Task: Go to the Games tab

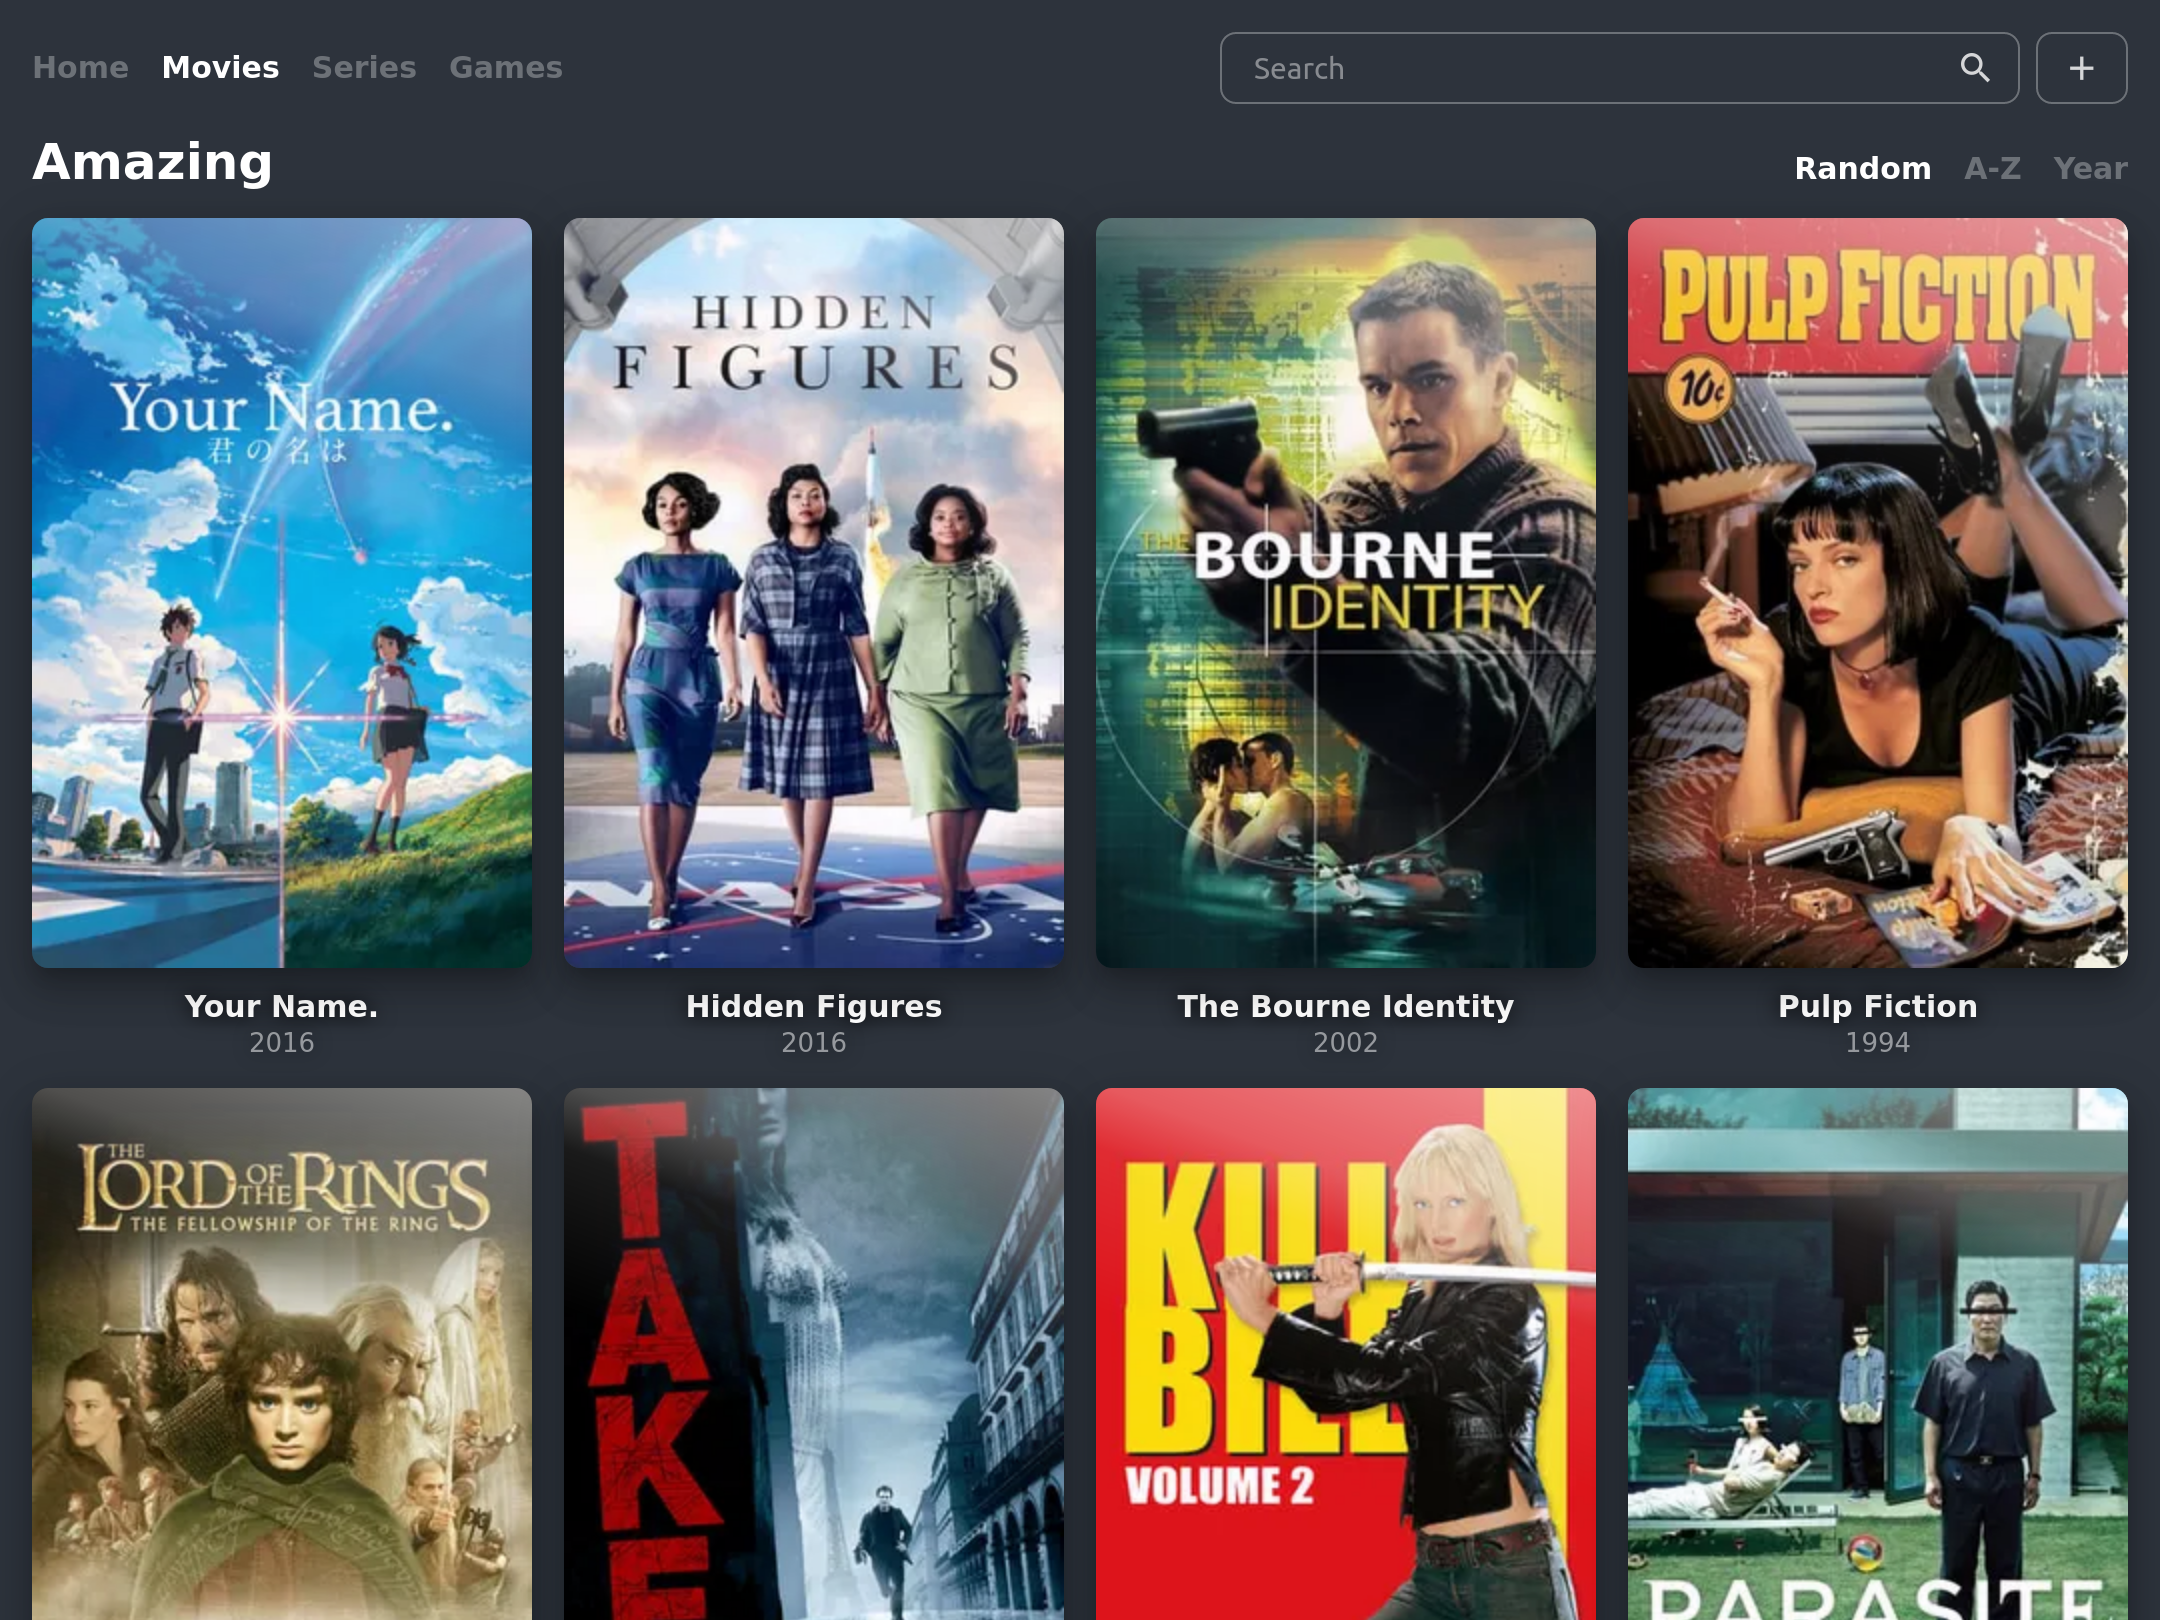Action: (505, 68)
